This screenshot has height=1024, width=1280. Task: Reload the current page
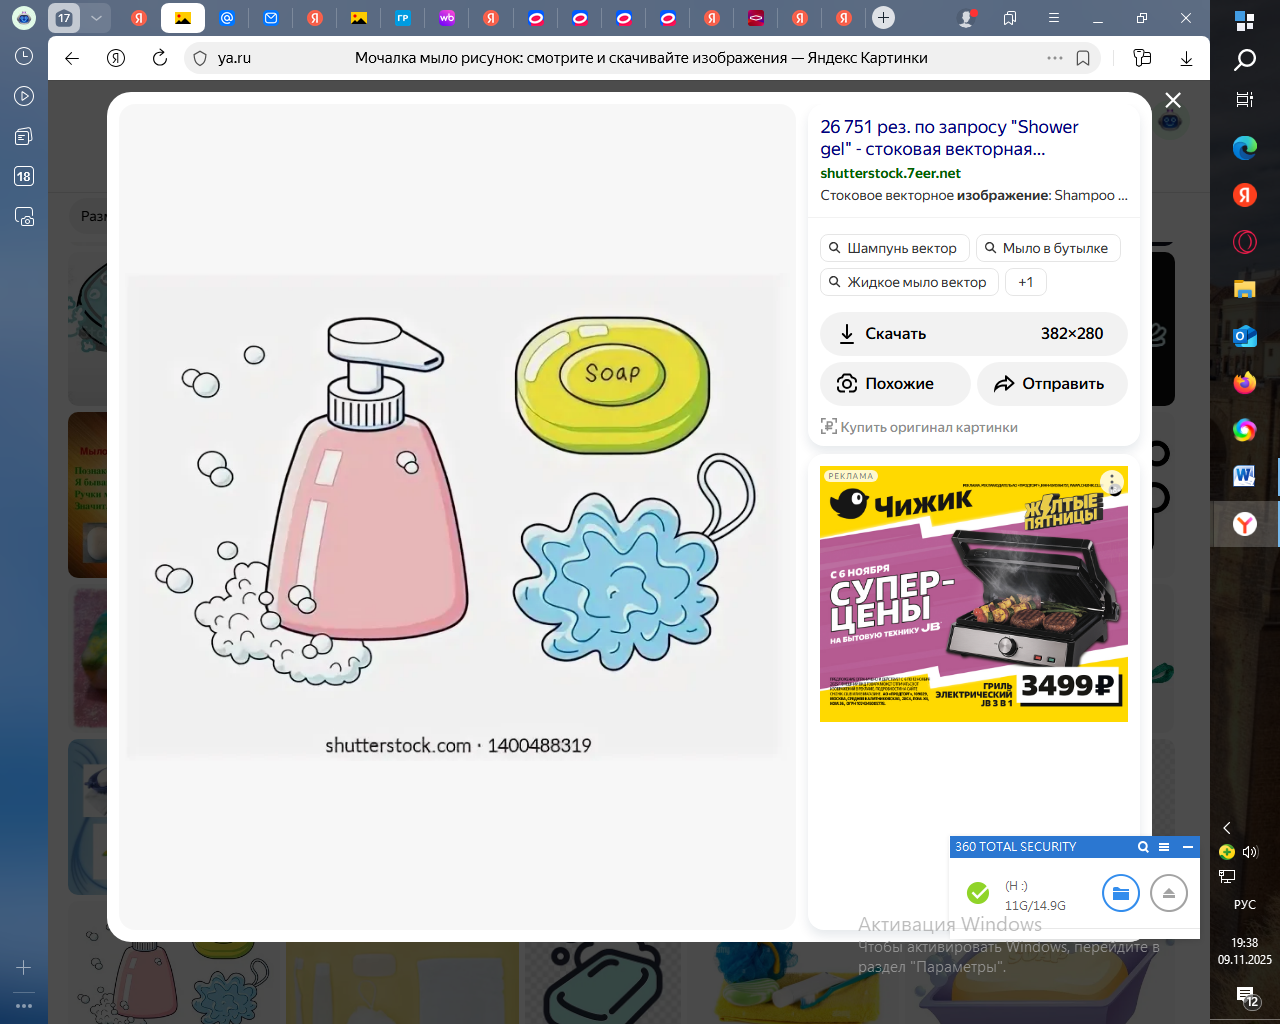click(160, 58)
